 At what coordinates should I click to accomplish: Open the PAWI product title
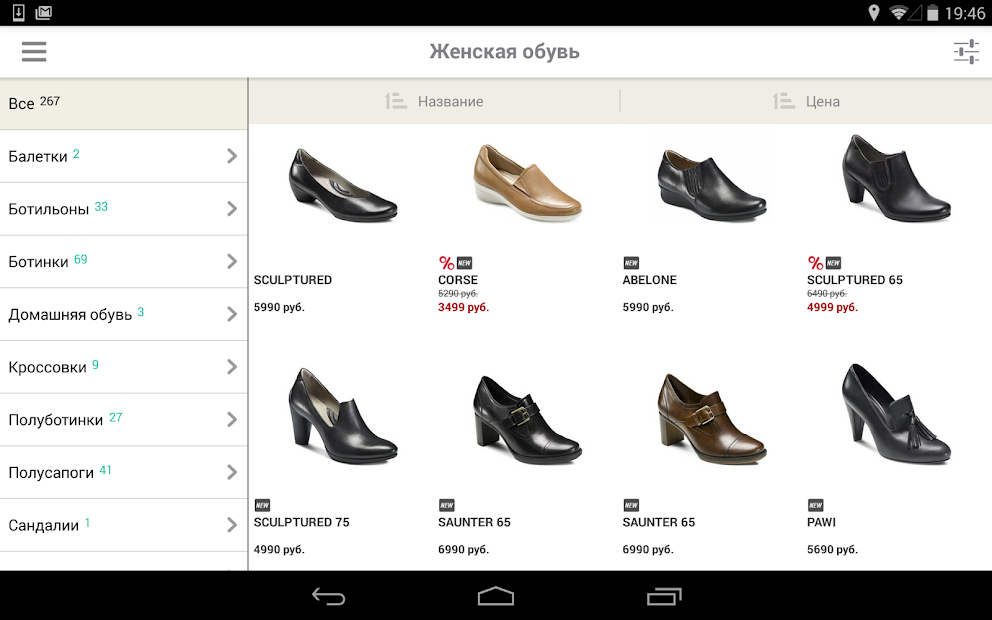click(x=821, y=522)
